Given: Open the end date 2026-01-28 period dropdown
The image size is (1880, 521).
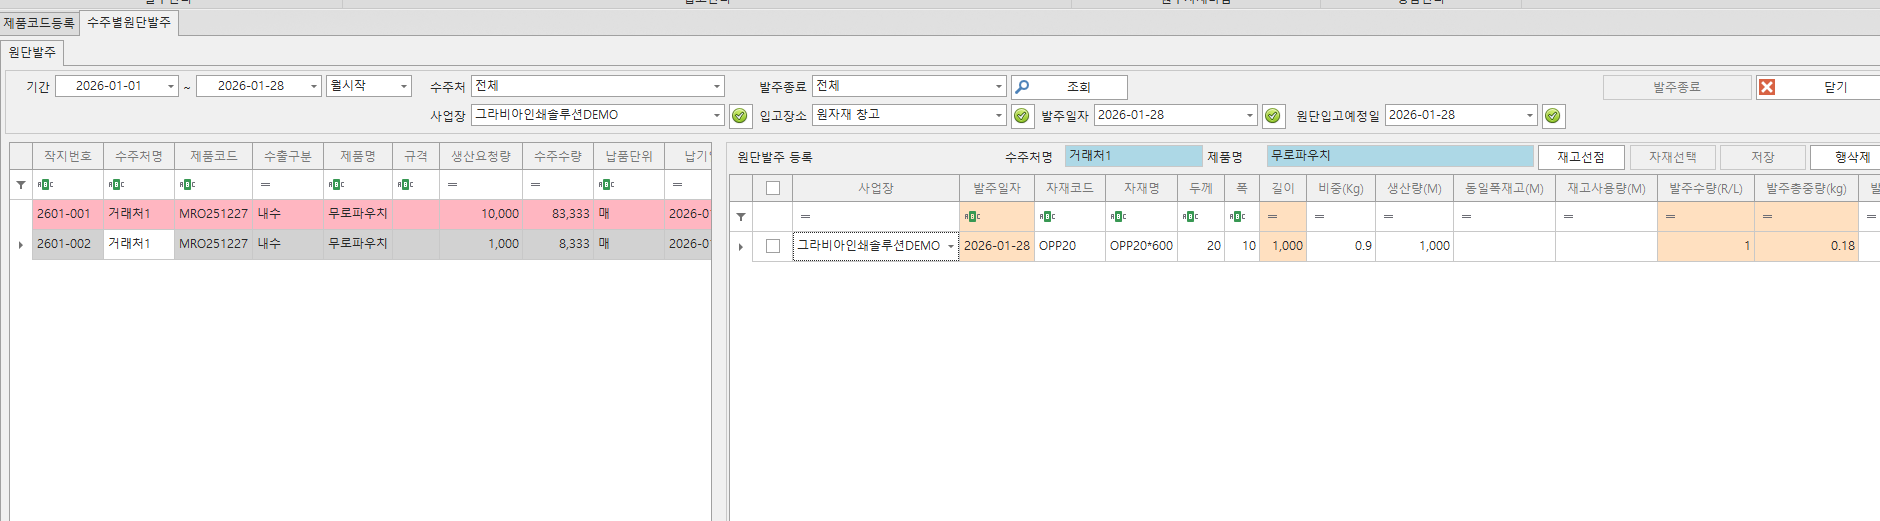Looking at the screenshot, I should 313,86.
